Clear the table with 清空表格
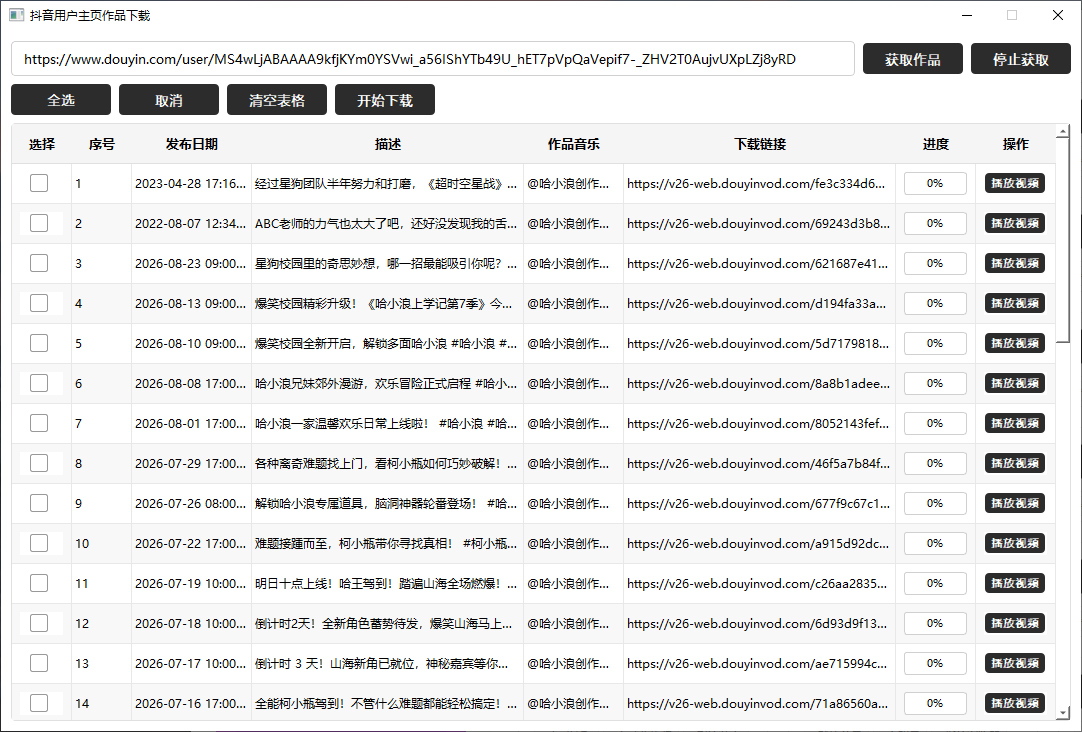1082x732 pixels. pyautogui.click(x=277, y=100)
